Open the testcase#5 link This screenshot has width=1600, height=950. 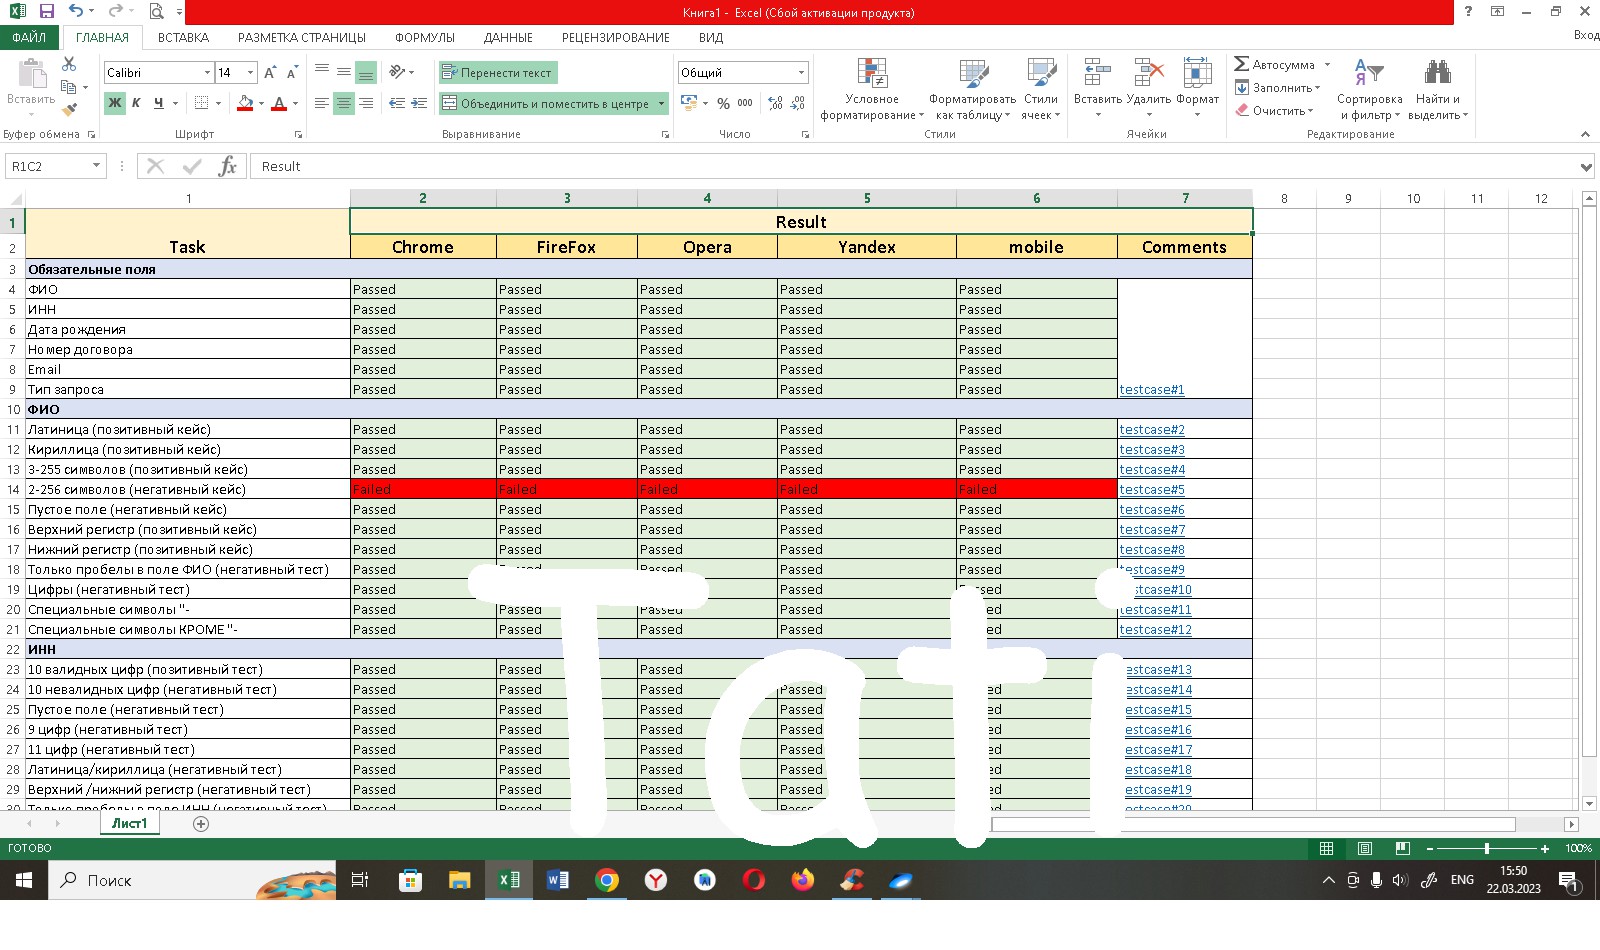coord(1152,490)
